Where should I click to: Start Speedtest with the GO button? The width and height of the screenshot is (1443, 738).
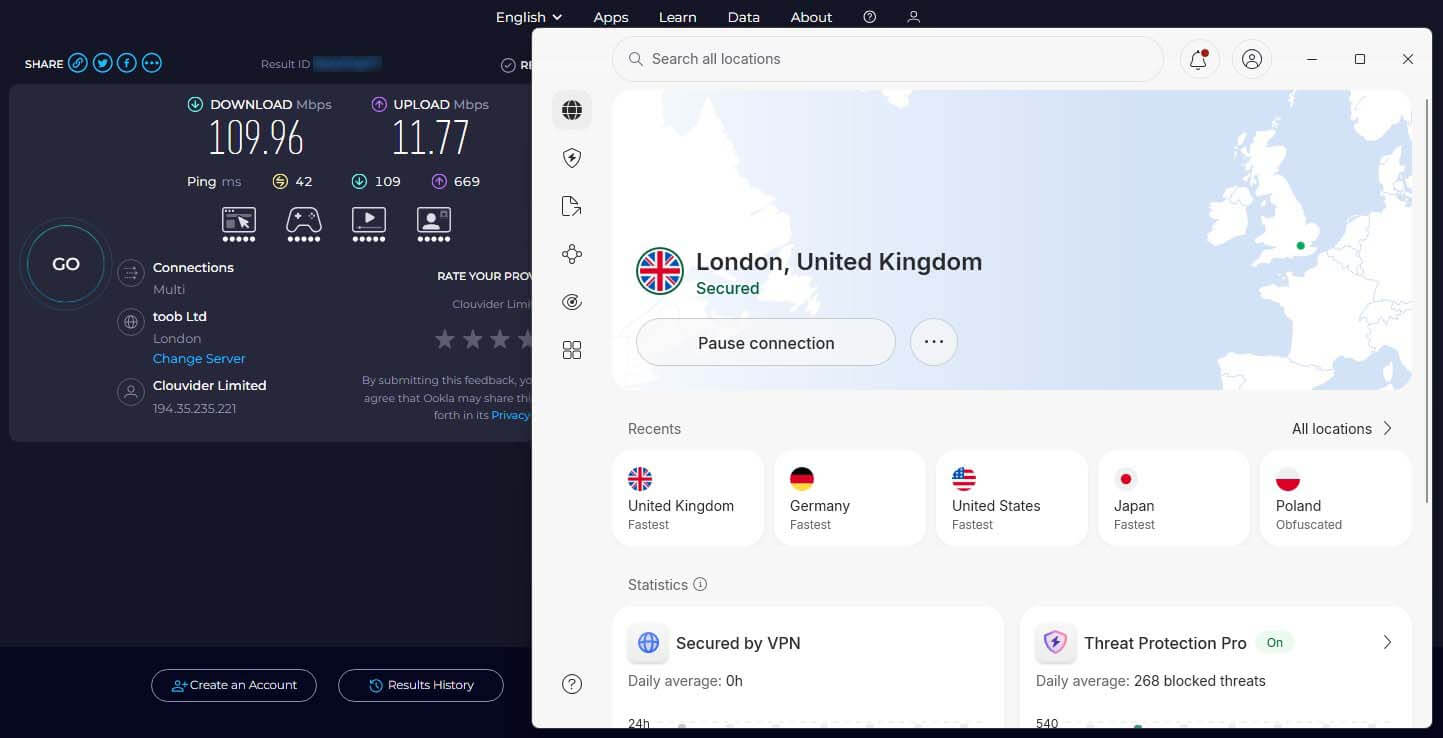tap(66, 264)
